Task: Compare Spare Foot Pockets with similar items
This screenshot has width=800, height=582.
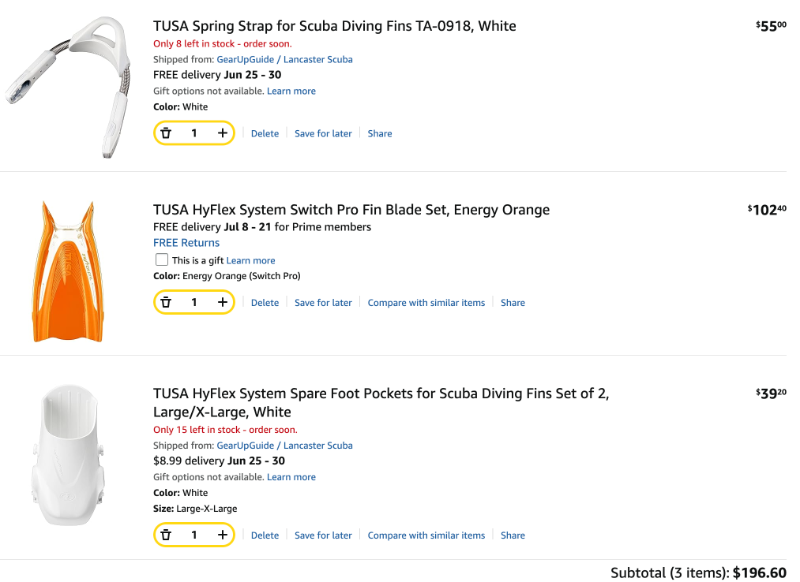Action: coord(426,536)
